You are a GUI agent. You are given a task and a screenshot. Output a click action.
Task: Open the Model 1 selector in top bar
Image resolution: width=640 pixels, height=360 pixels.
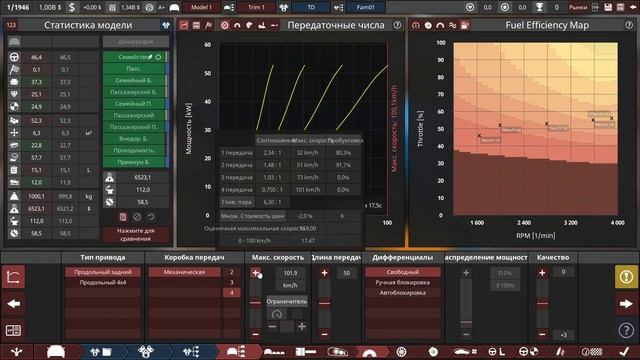click(201, 7)
